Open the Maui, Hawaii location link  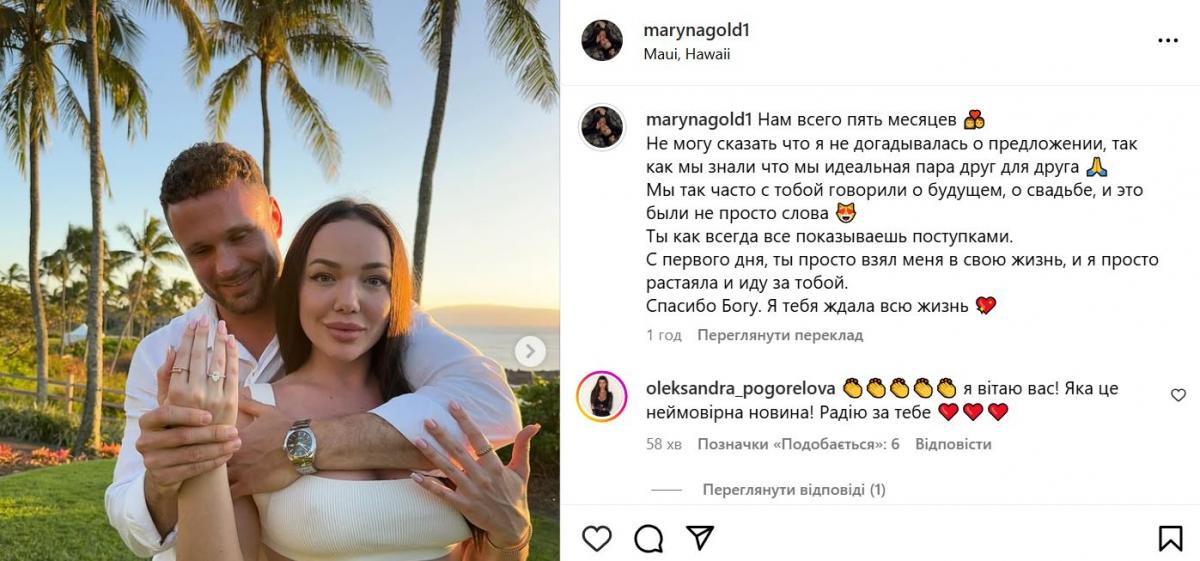click(x=687, y=54)
